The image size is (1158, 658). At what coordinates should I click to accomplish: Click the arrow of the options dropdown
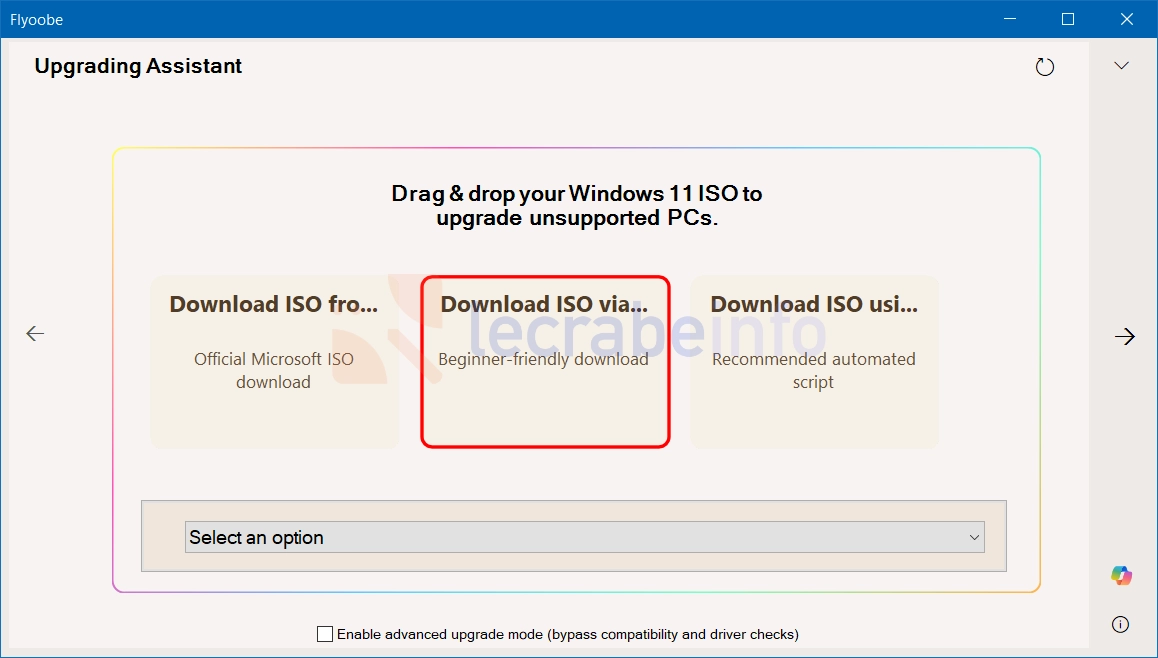click(x=974, y=537)
